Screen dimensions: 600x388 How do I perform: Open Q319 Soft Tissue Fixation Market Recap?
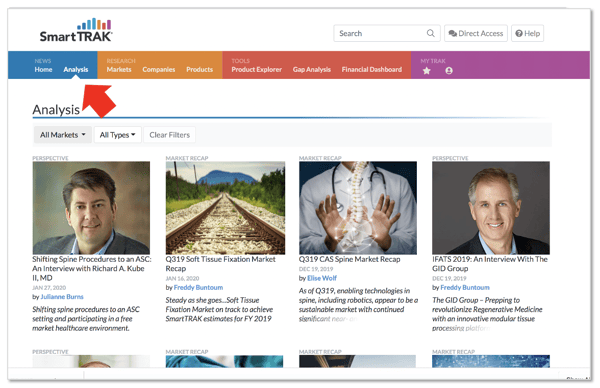point(220,264)
